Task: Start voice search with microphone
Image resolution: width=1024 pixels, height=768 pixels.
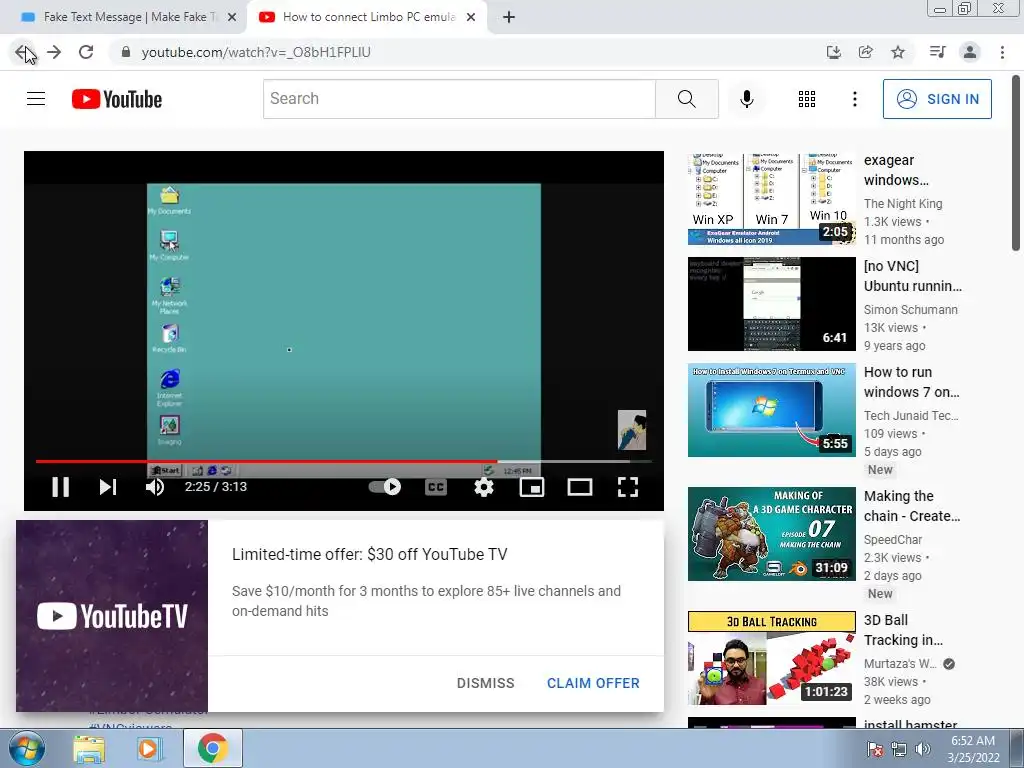Action: 746,99
